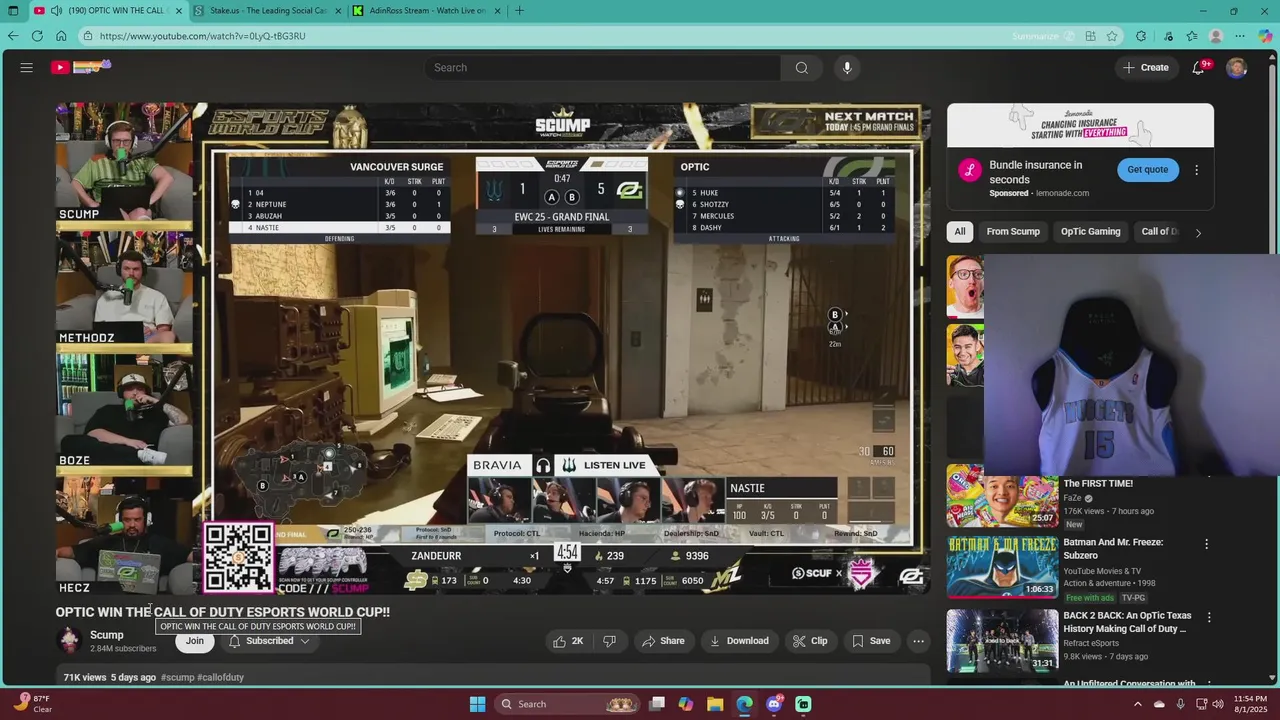The height and width of the screenshot is (720, 1280).
Task: Open Discord from the taskbar
Action: [x=774, y=704]
